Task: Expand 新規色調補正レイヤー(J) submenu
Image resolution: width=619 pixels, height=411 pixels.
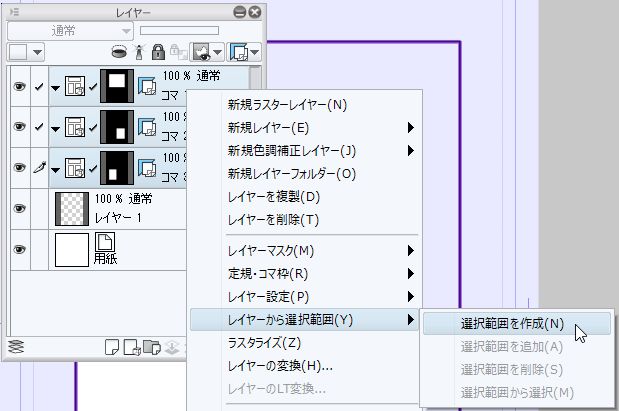Action: point(411,150)
